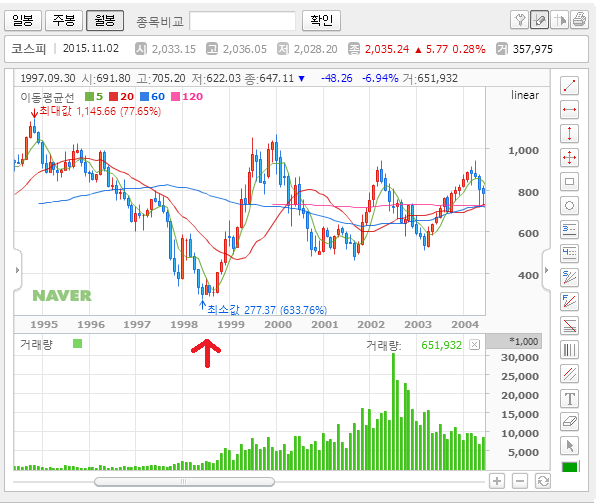Select the three-division line tool
Image resolution: width=596 pixels, height=503 pixels.
[569, 230]
